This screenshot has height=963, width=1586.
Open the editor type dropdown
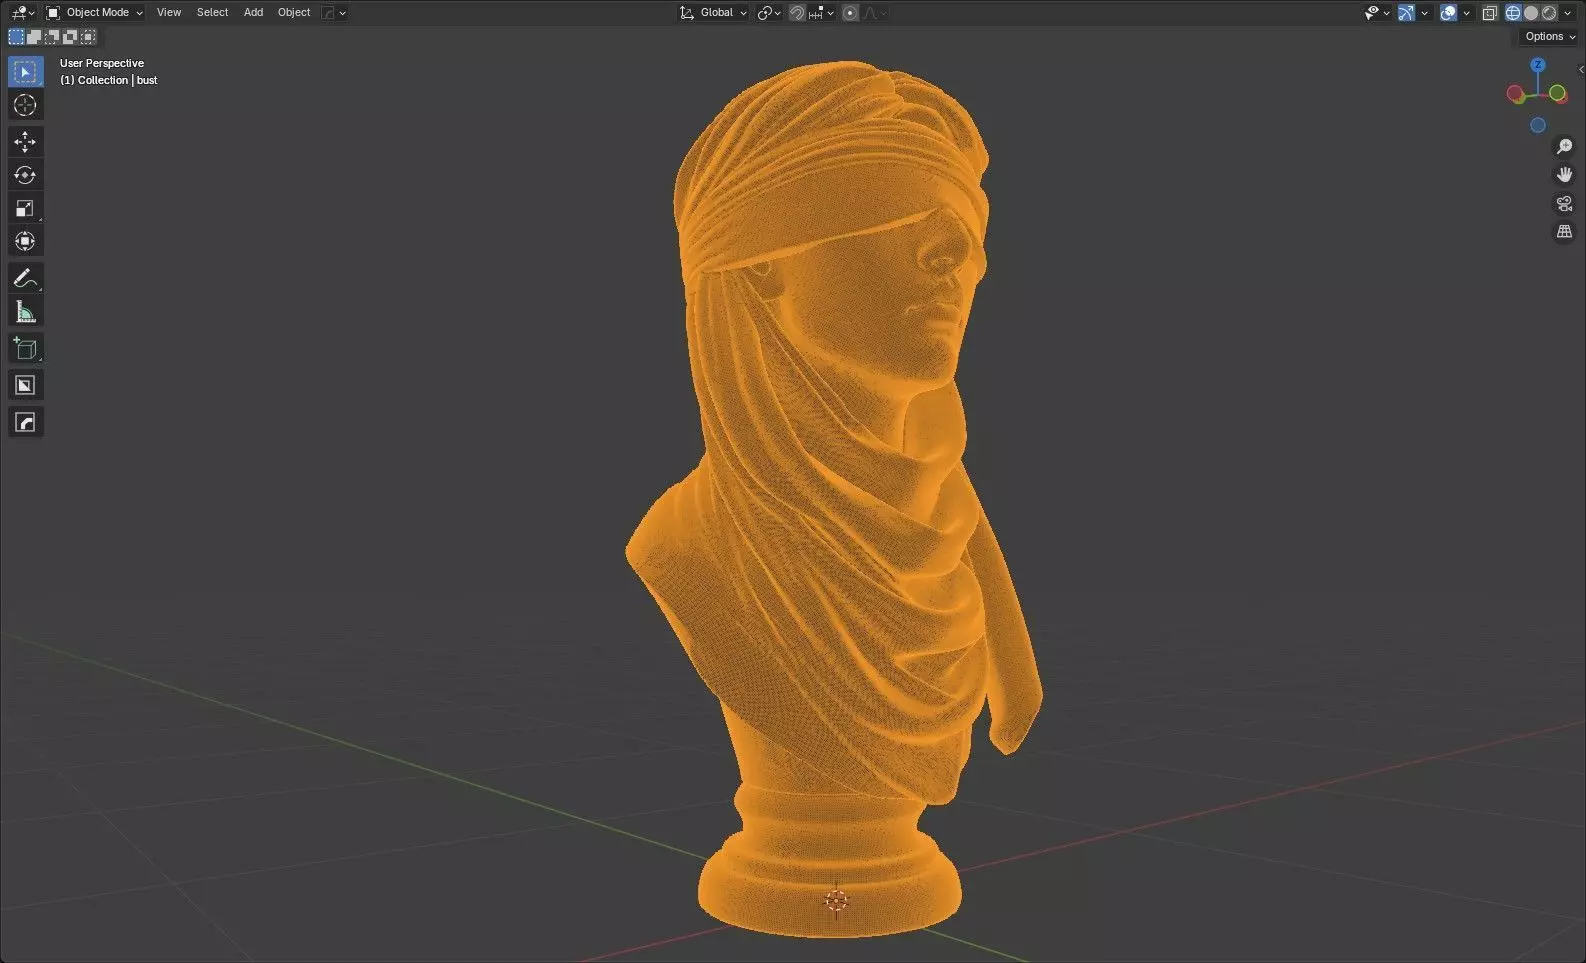coord(22,13)
